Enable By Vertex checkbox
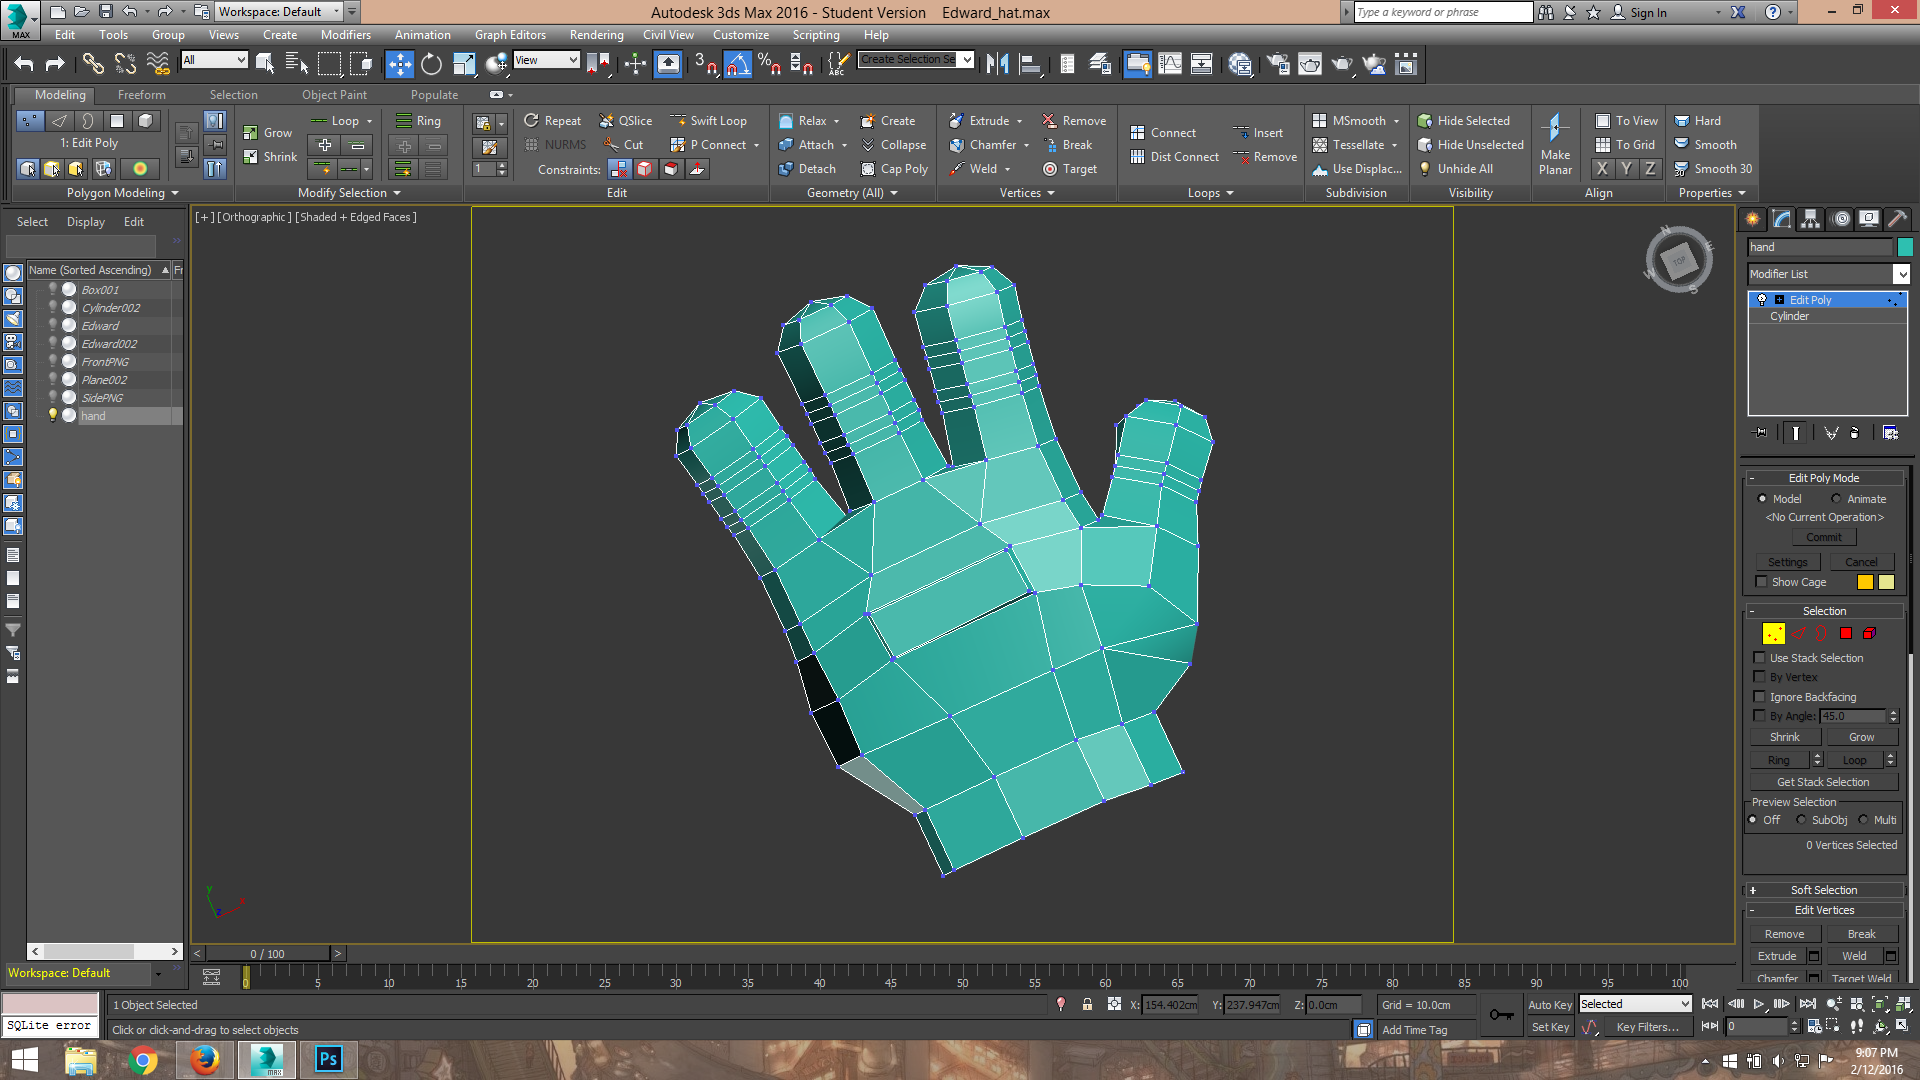This screenshot has height=1080, width=1920. (x=1760, y=677)
